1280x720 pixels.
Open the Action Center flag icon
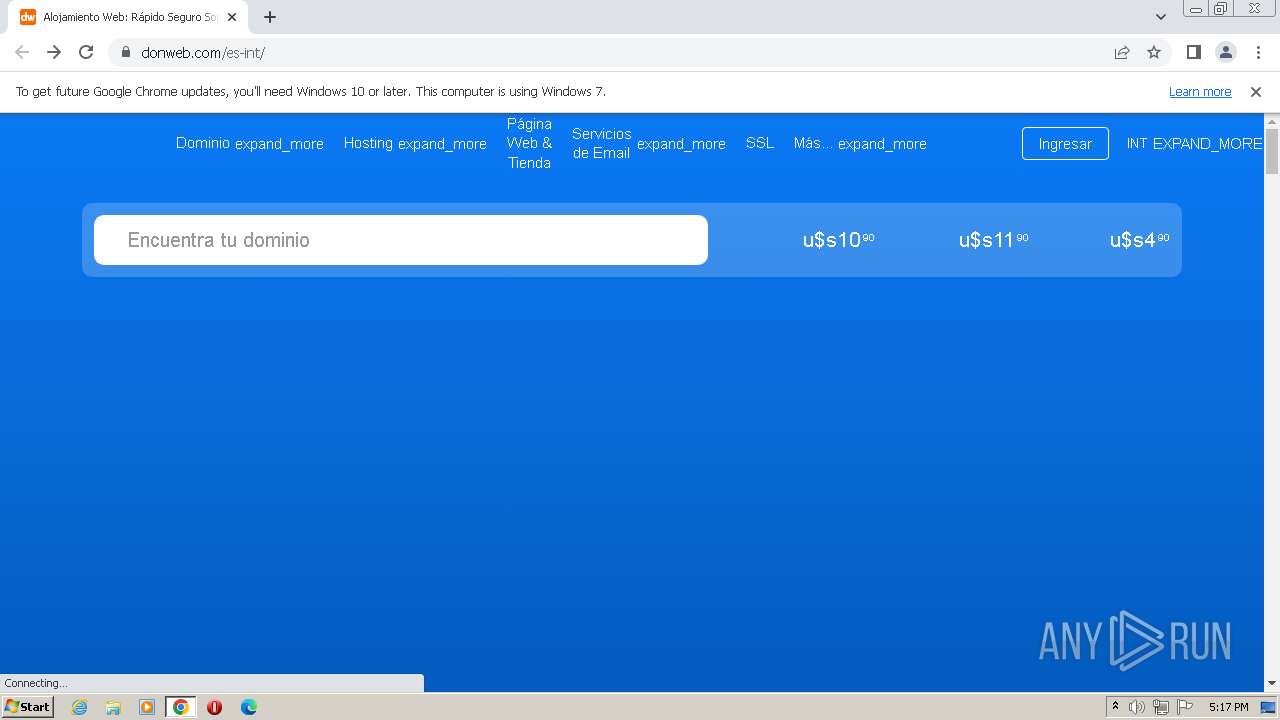[x=1185, y=707]
